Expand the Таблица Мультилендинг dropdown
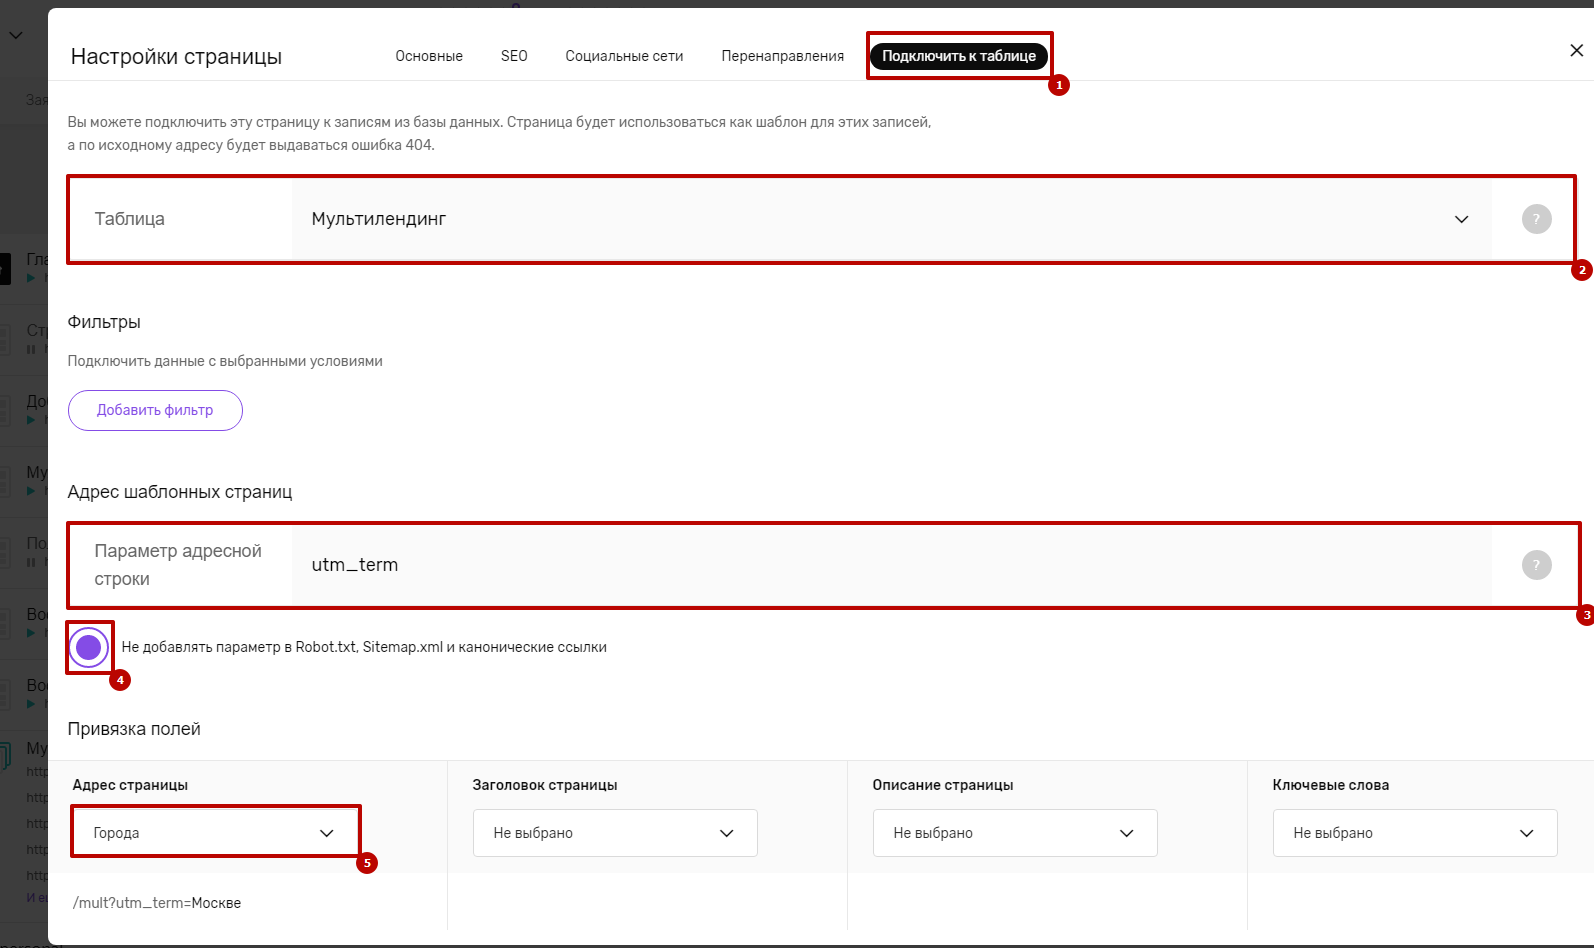The image size is (1594, 948). point(891,219)
